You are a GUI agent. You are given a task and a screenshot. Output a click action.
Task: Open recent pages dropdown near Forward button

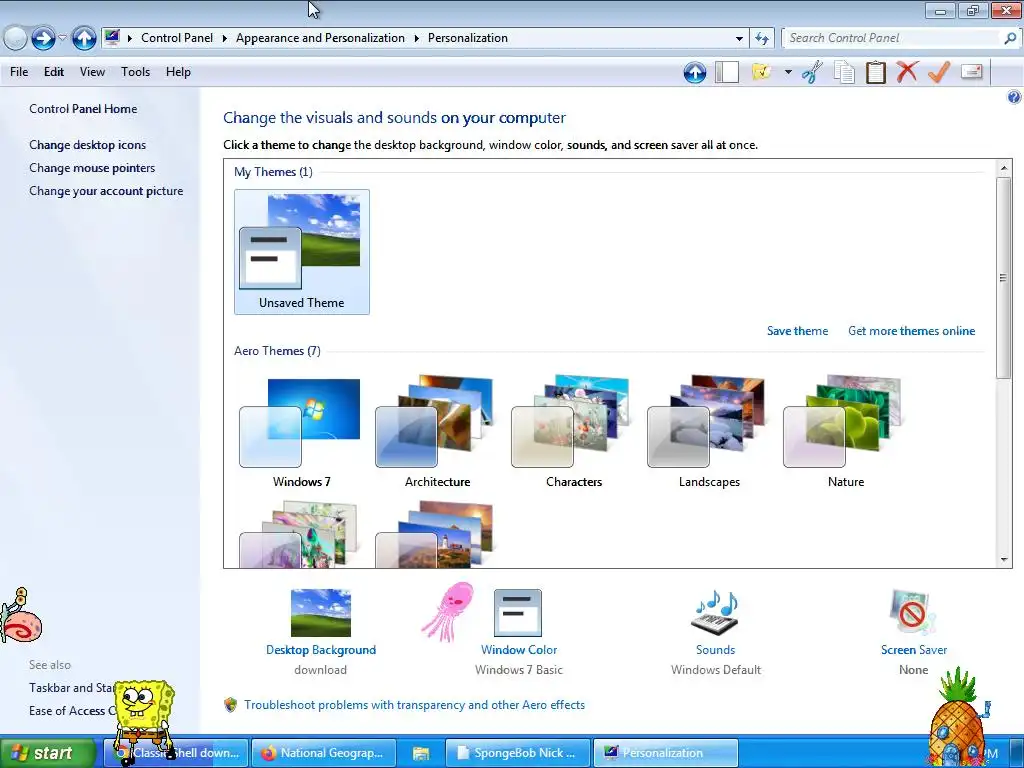click(x=62, y=38)
